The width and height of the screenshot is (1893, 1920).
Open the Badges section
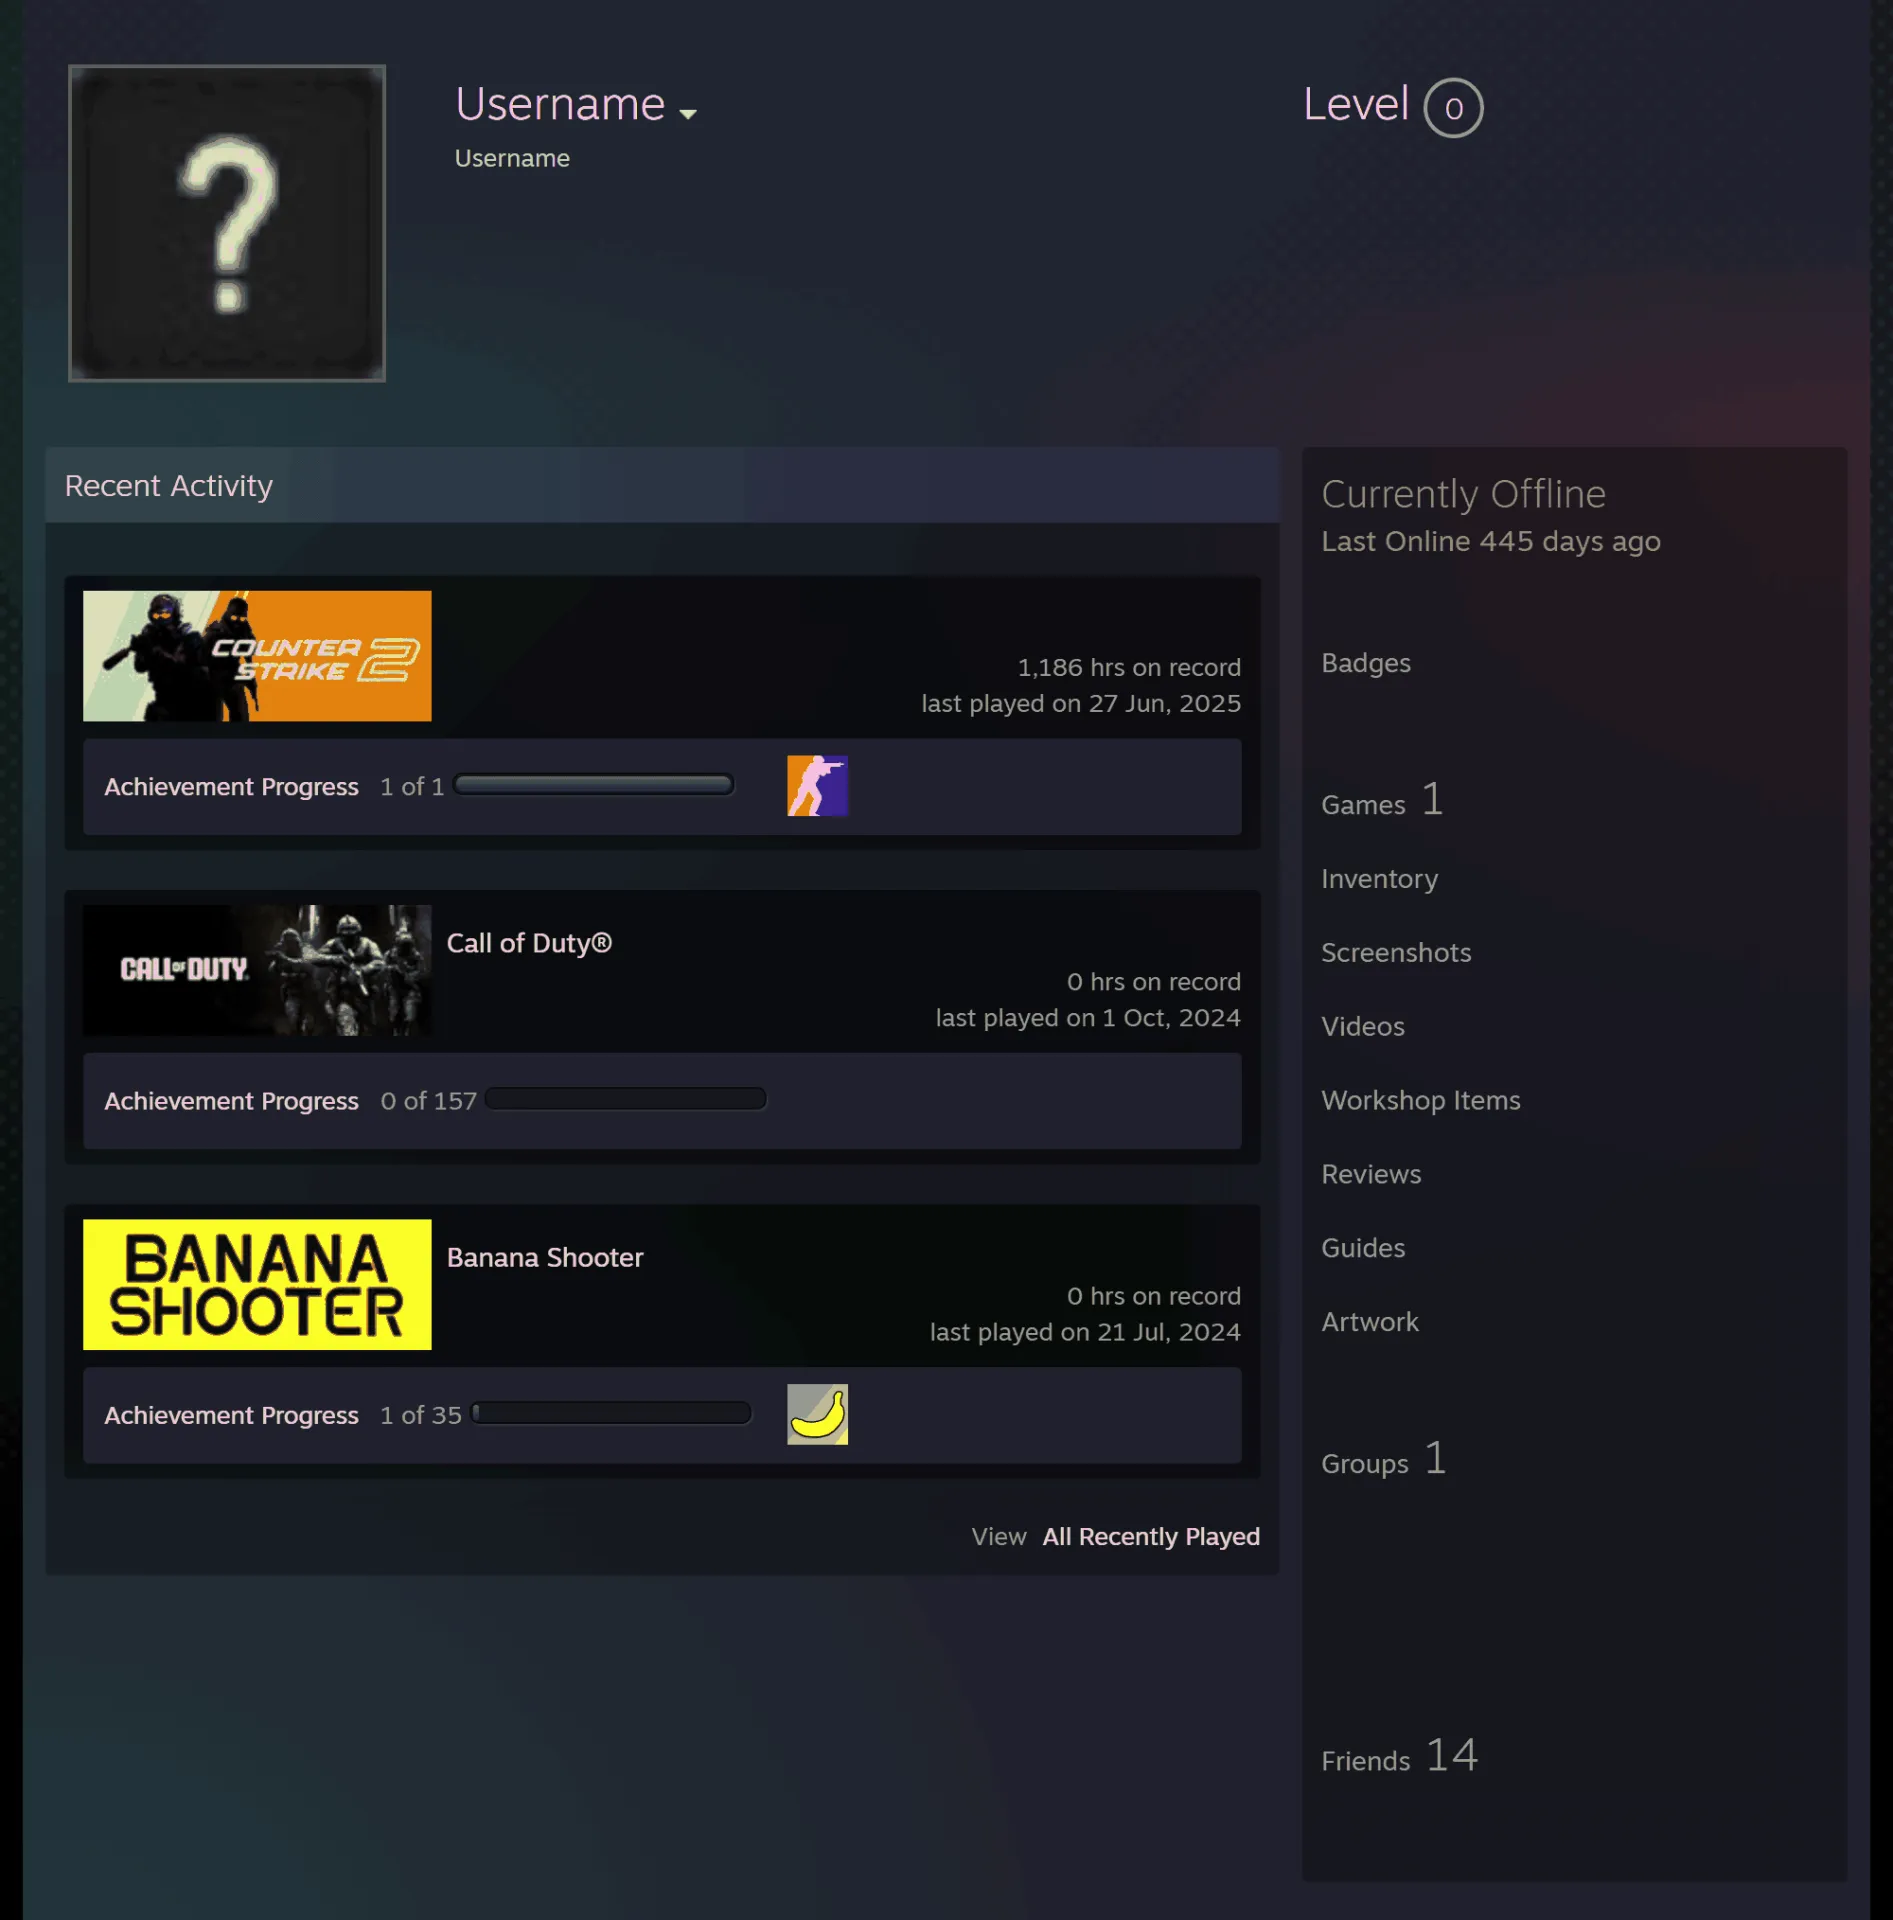[1366, 663]
